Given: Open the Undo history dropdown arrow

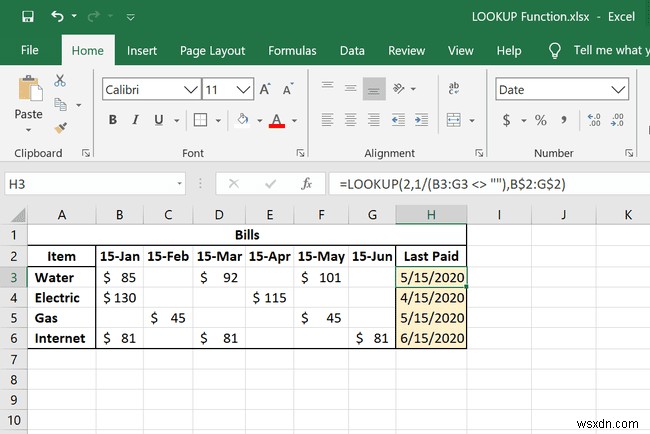Looking at the screenshot, I should point(74,16).
